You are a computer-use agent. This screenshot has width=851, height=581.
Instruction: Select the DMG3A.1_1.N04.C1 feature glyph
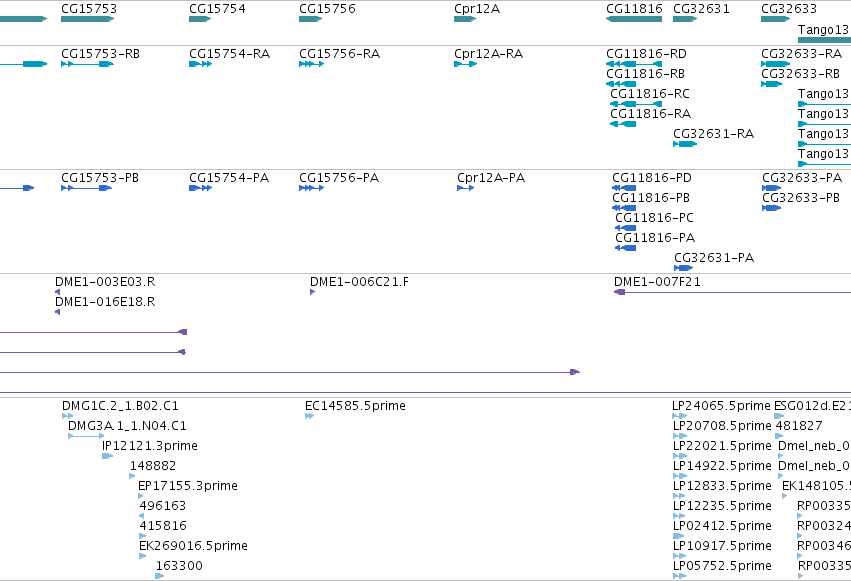(x=86, y=436)
